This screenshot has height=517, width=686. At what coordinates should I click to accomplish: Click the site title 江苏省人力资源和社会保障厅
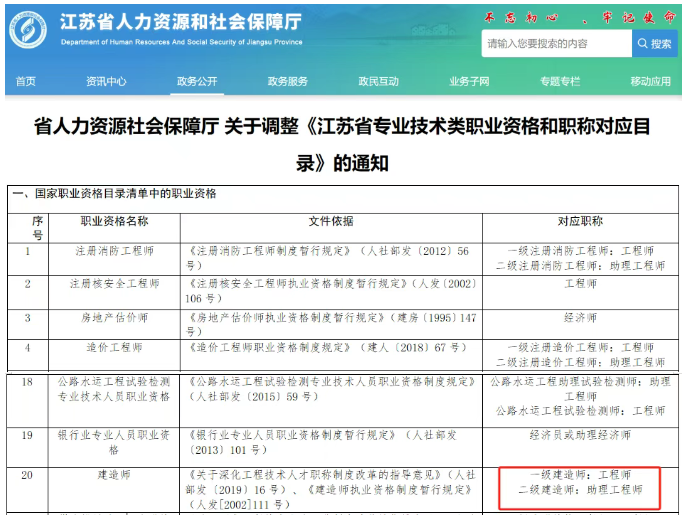pos(181,22)
